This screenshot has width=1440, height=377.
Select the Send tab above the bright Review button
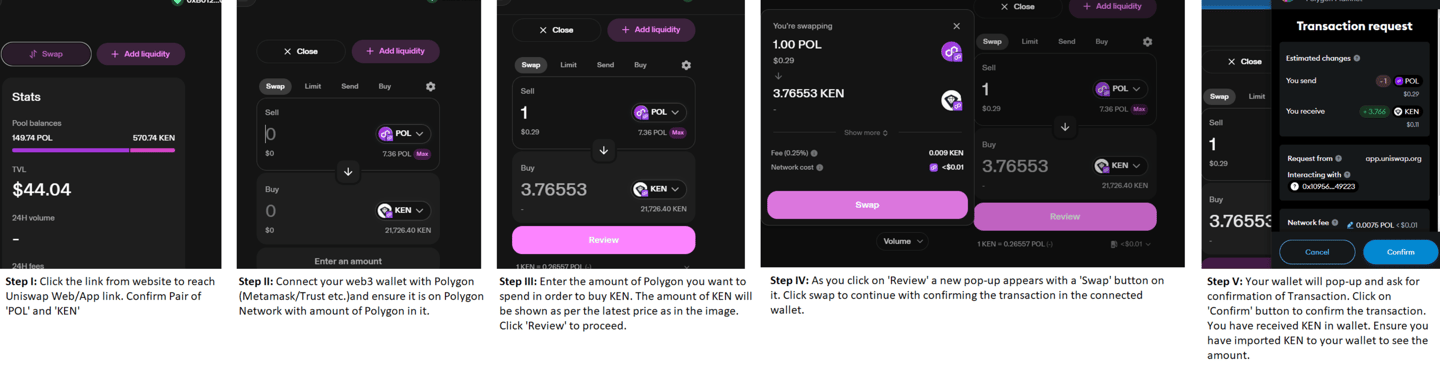605,65
